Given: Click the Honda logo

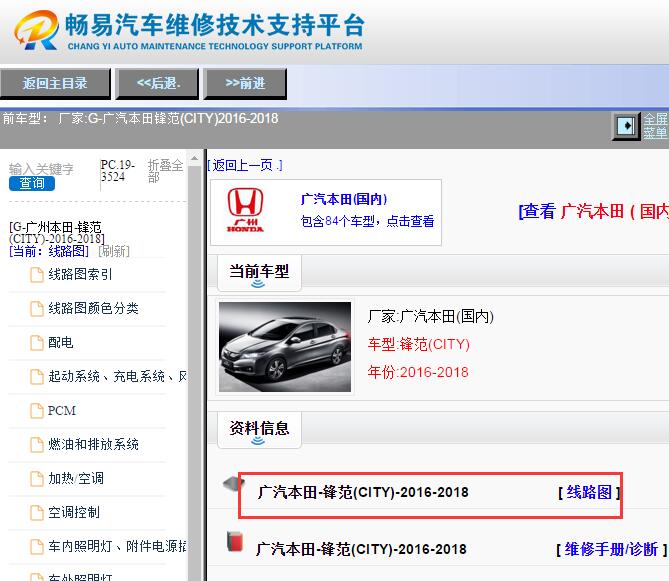Looking at the screenshot, I should [x=245, y=210].
